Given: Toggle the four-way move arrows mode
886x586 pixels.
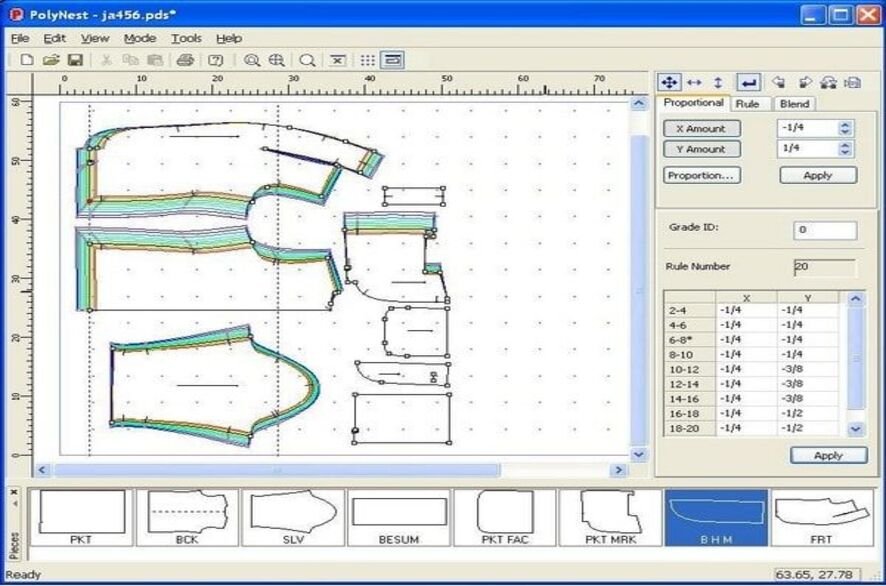Looking at the screenshot, I should coord(669,83).
